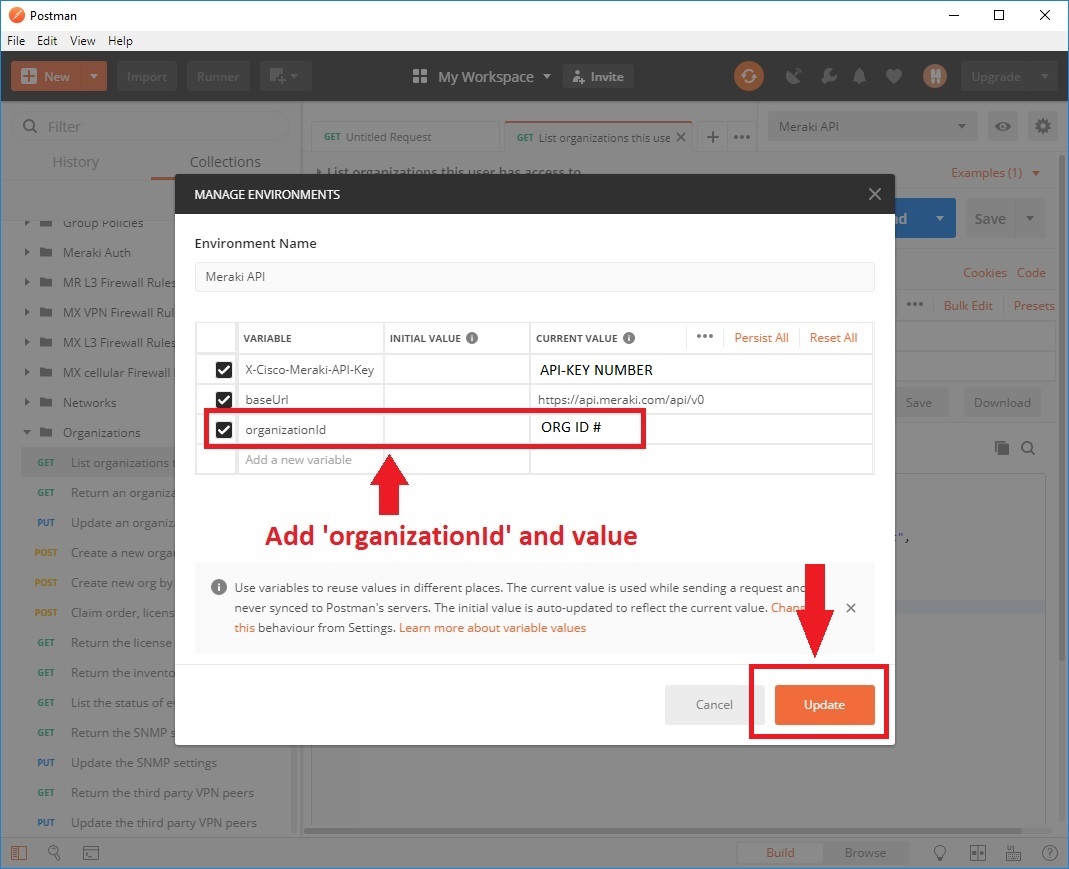Click the Persist All link

pyautogui.click(x=761, y=338)
